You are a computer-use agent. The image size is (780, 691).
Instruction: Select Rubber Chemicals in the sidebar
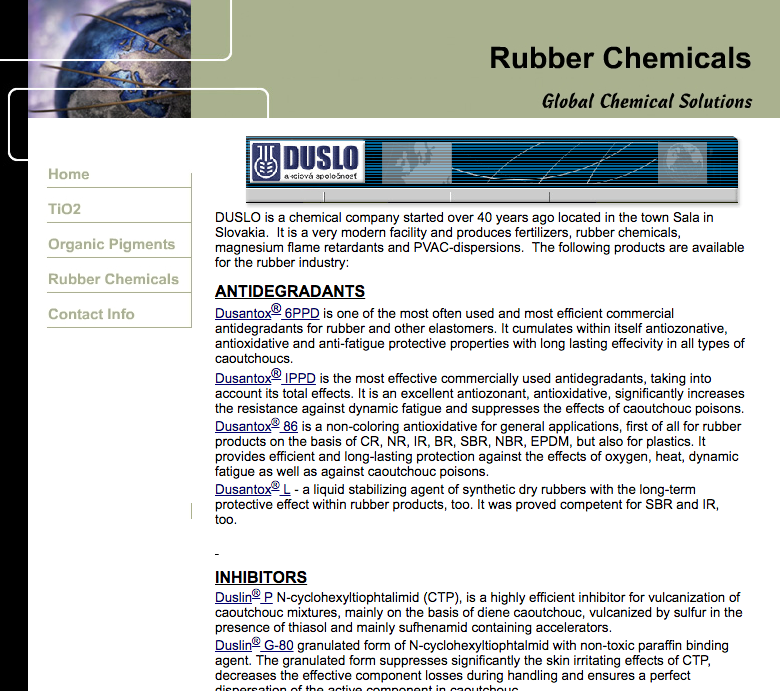(x=113, y=279)
